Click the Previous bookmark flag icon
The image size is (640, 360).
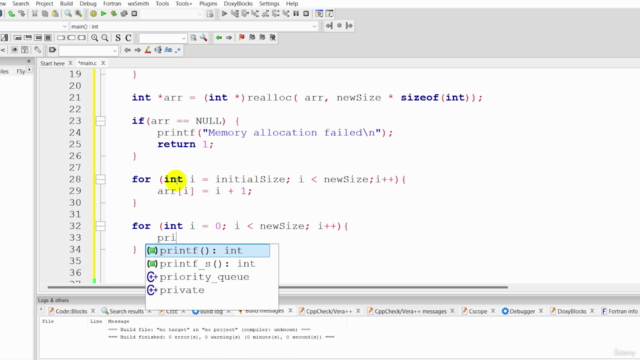coord(252,38)
